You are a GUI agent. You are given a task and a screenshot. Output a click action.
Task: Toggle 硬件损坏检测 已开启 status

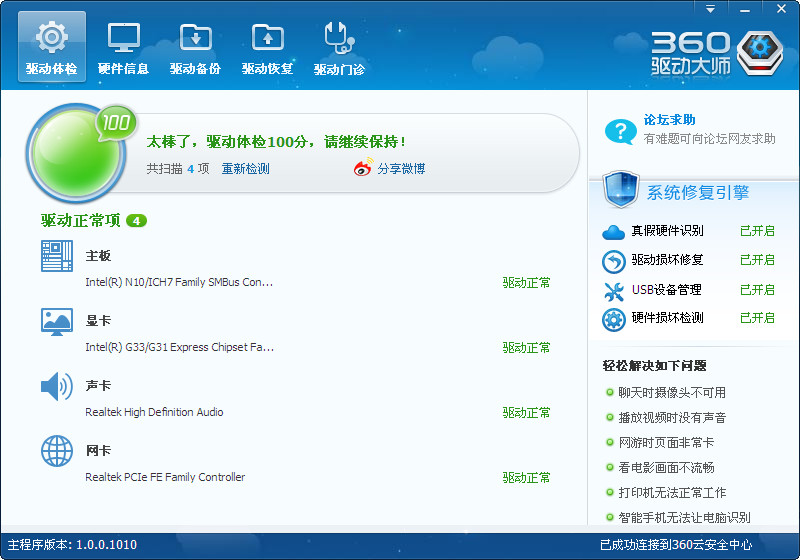coord(757,318)
